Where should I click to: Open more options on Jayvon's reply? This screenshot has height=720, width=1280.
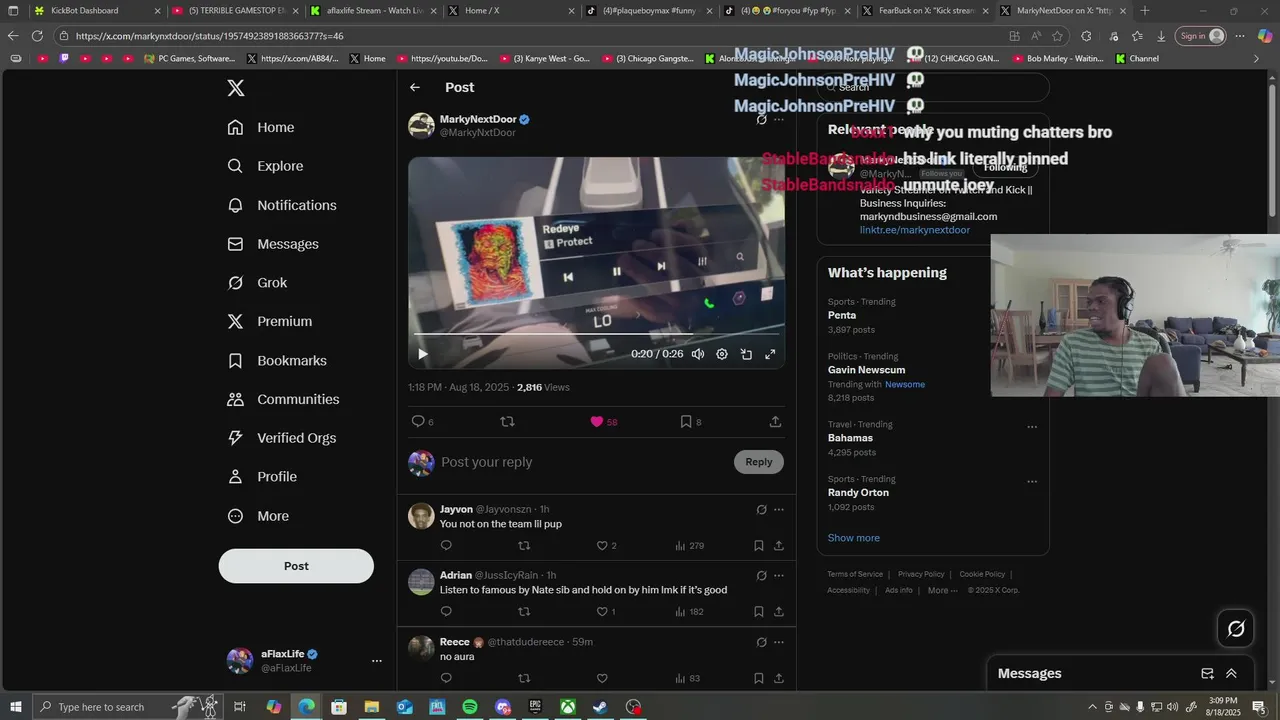[x=779, y=510]
